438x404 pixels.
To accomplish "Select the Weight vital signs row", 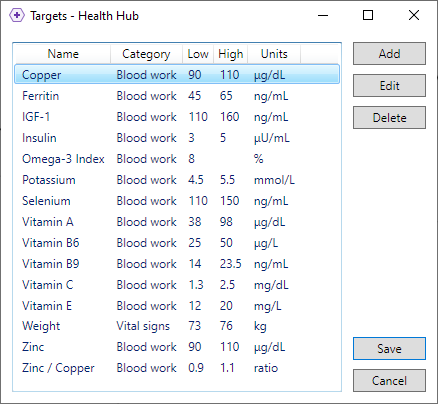I will [x=177, y=326].
